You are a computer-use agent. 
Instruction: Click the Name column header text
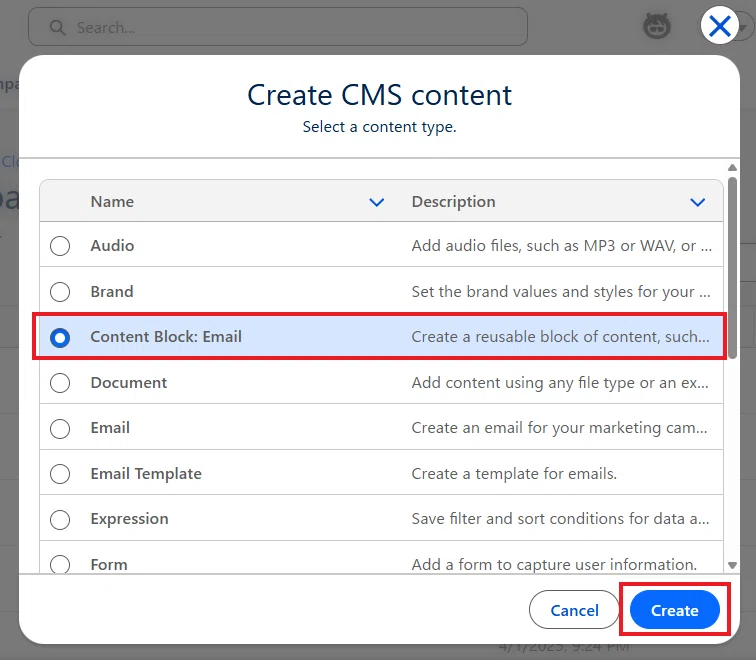(x=112, y=202)
